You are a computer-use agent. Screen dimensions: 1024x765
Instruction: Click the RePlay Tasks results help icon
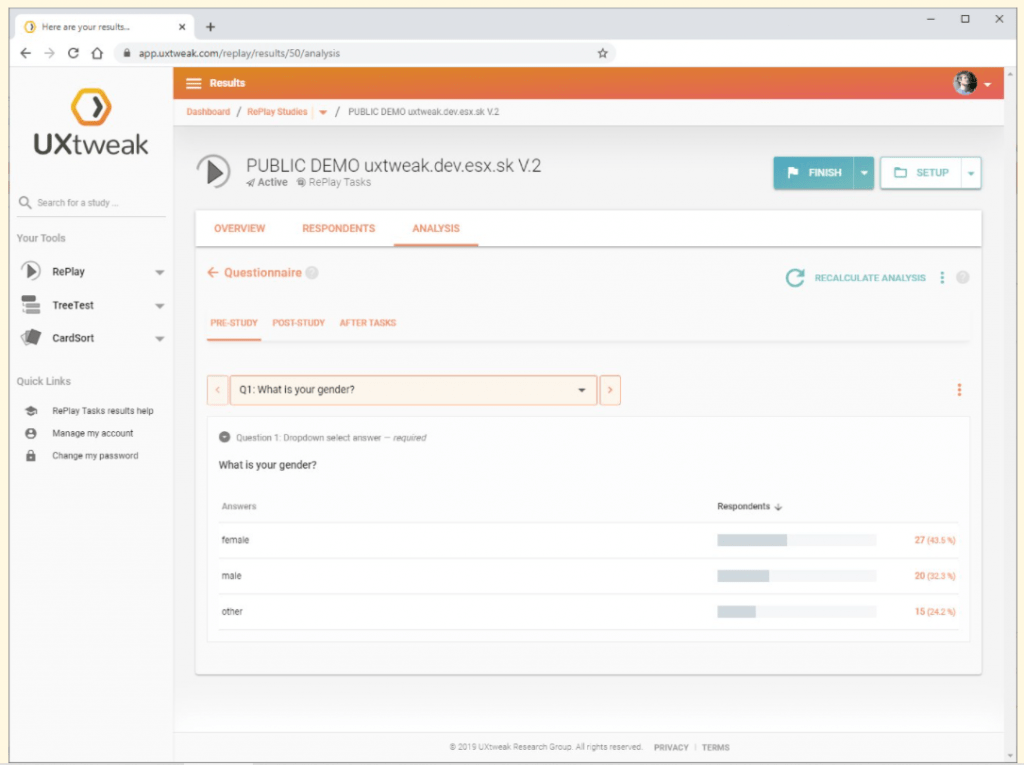[31, 410]
